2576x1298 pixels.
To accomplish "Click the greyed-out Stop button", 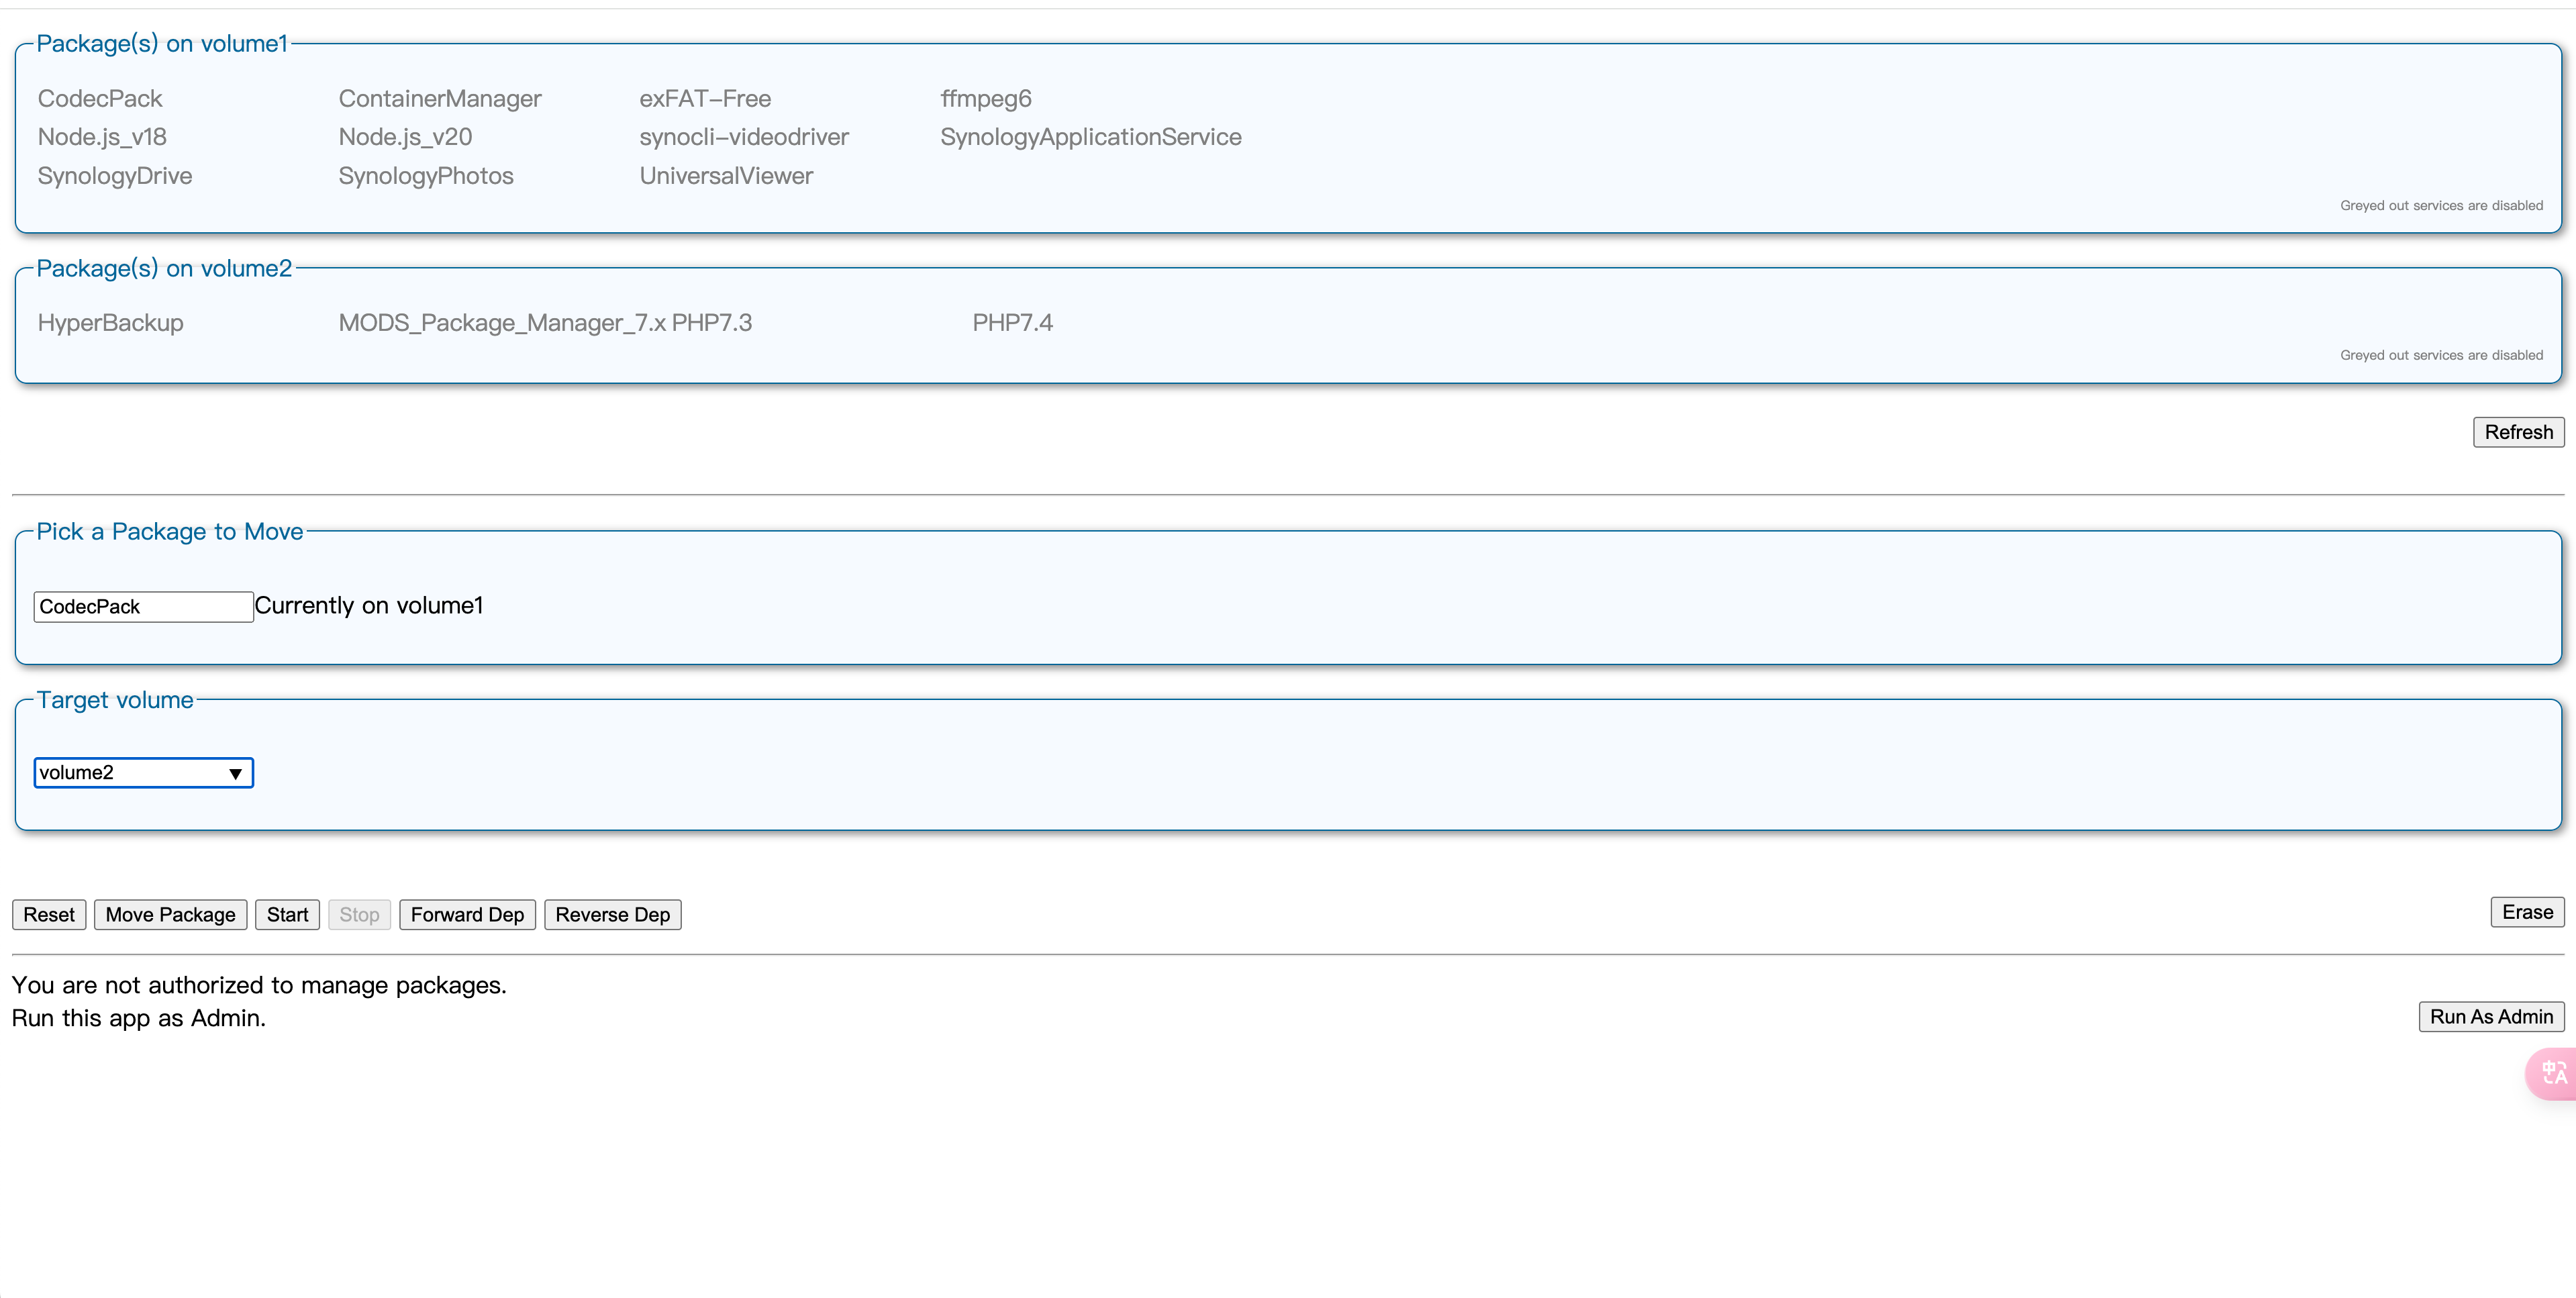I will (x=359, y=914).
